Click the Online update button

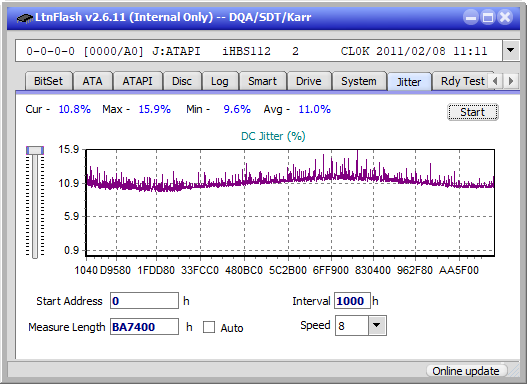[465, 371]
